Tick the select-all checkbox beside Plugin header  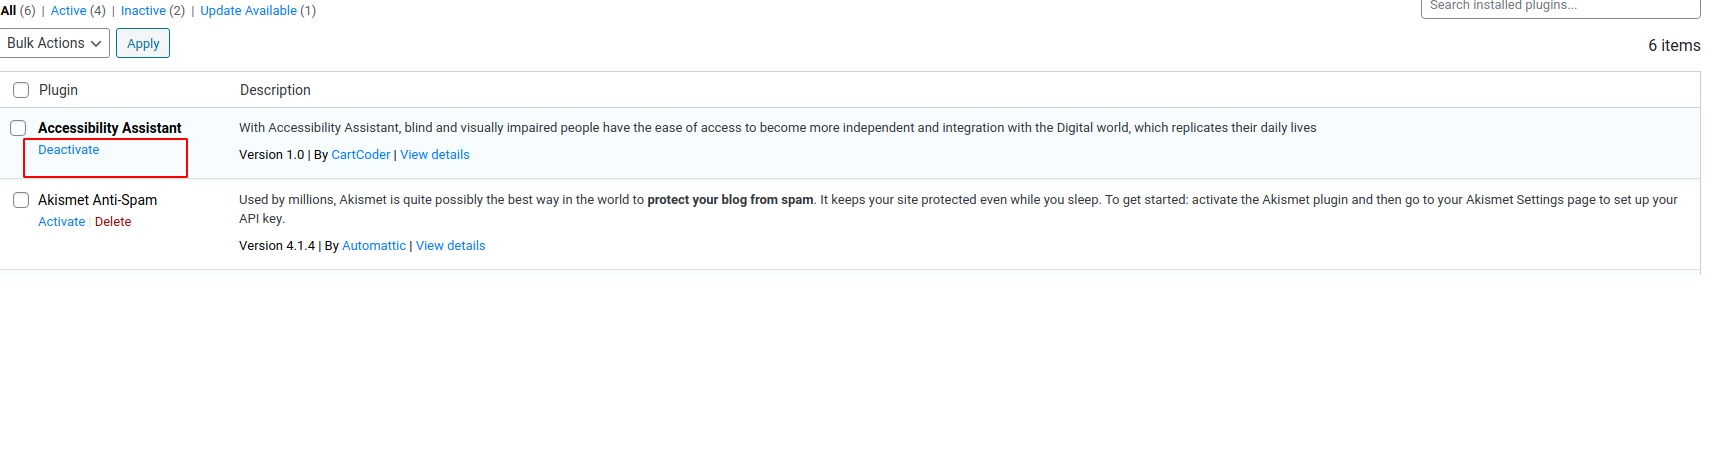[21, 90]
